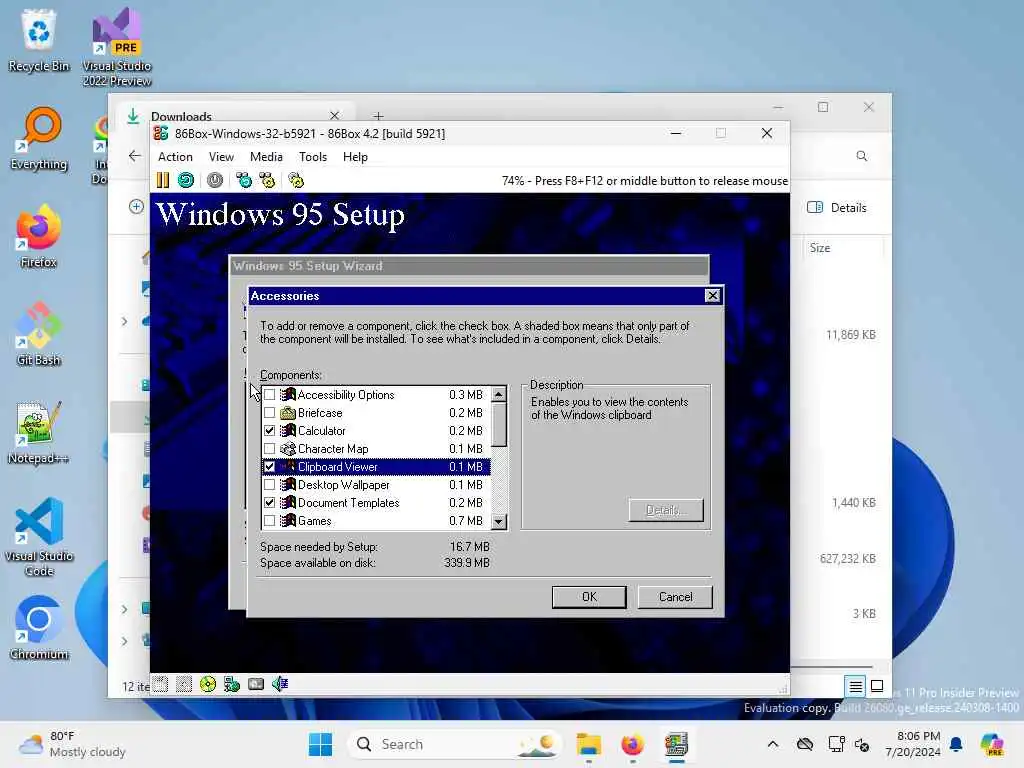Image resolution: width=1024 pixels, height=768 pixels.
Task: Switch to 86Box taskbar icon
Action: 677,744
